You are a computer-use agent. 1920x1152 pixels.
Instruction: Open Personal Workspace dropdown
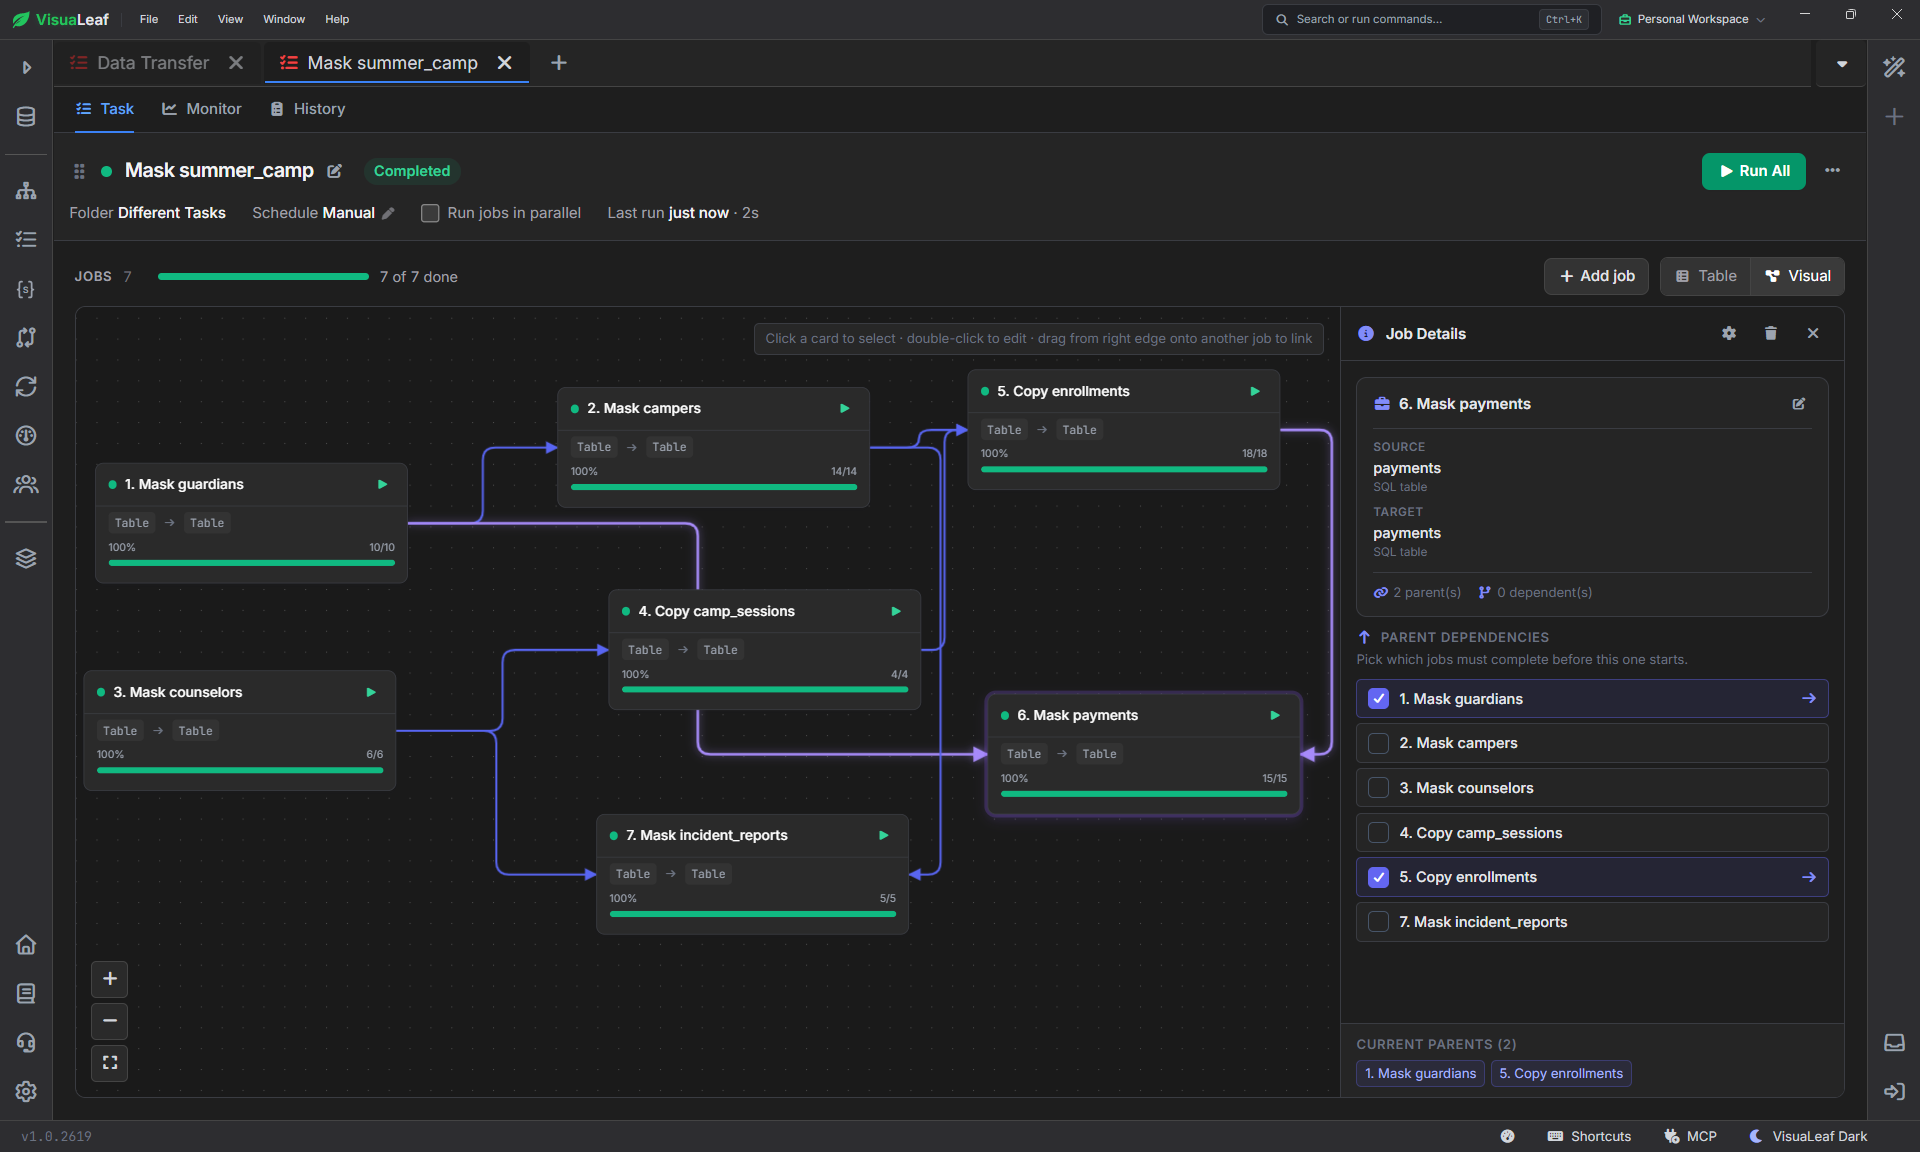[x=1692, y=19]
